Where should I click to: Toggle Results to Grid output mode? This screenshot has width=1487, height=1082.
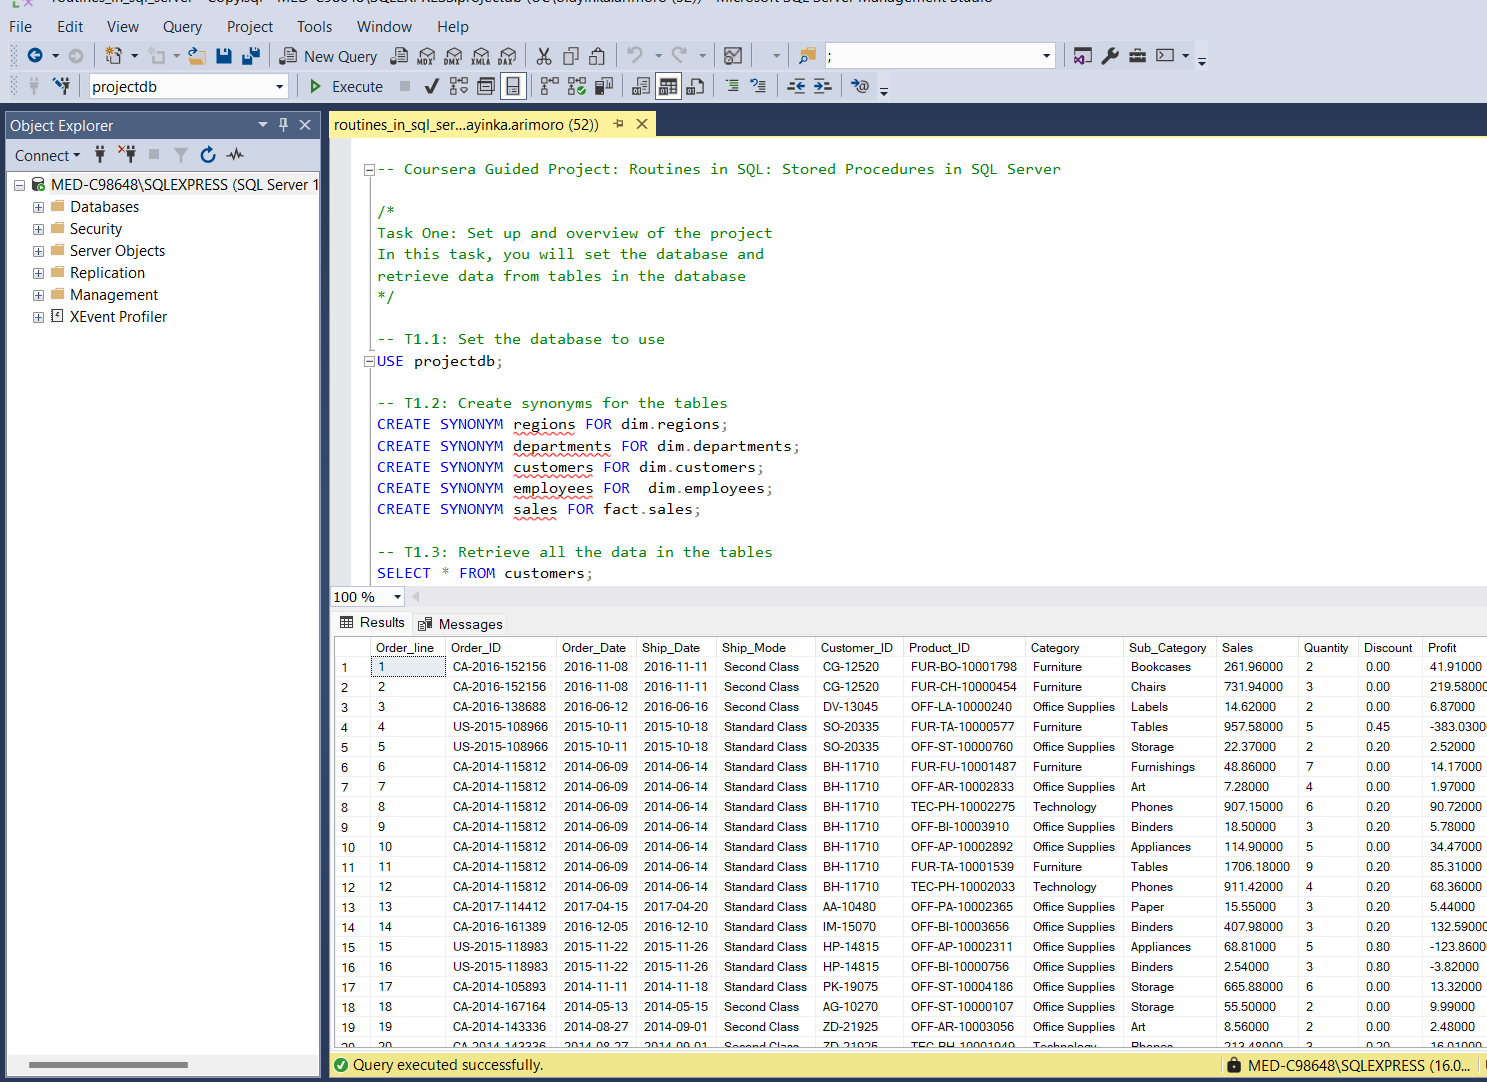(668, 87)
